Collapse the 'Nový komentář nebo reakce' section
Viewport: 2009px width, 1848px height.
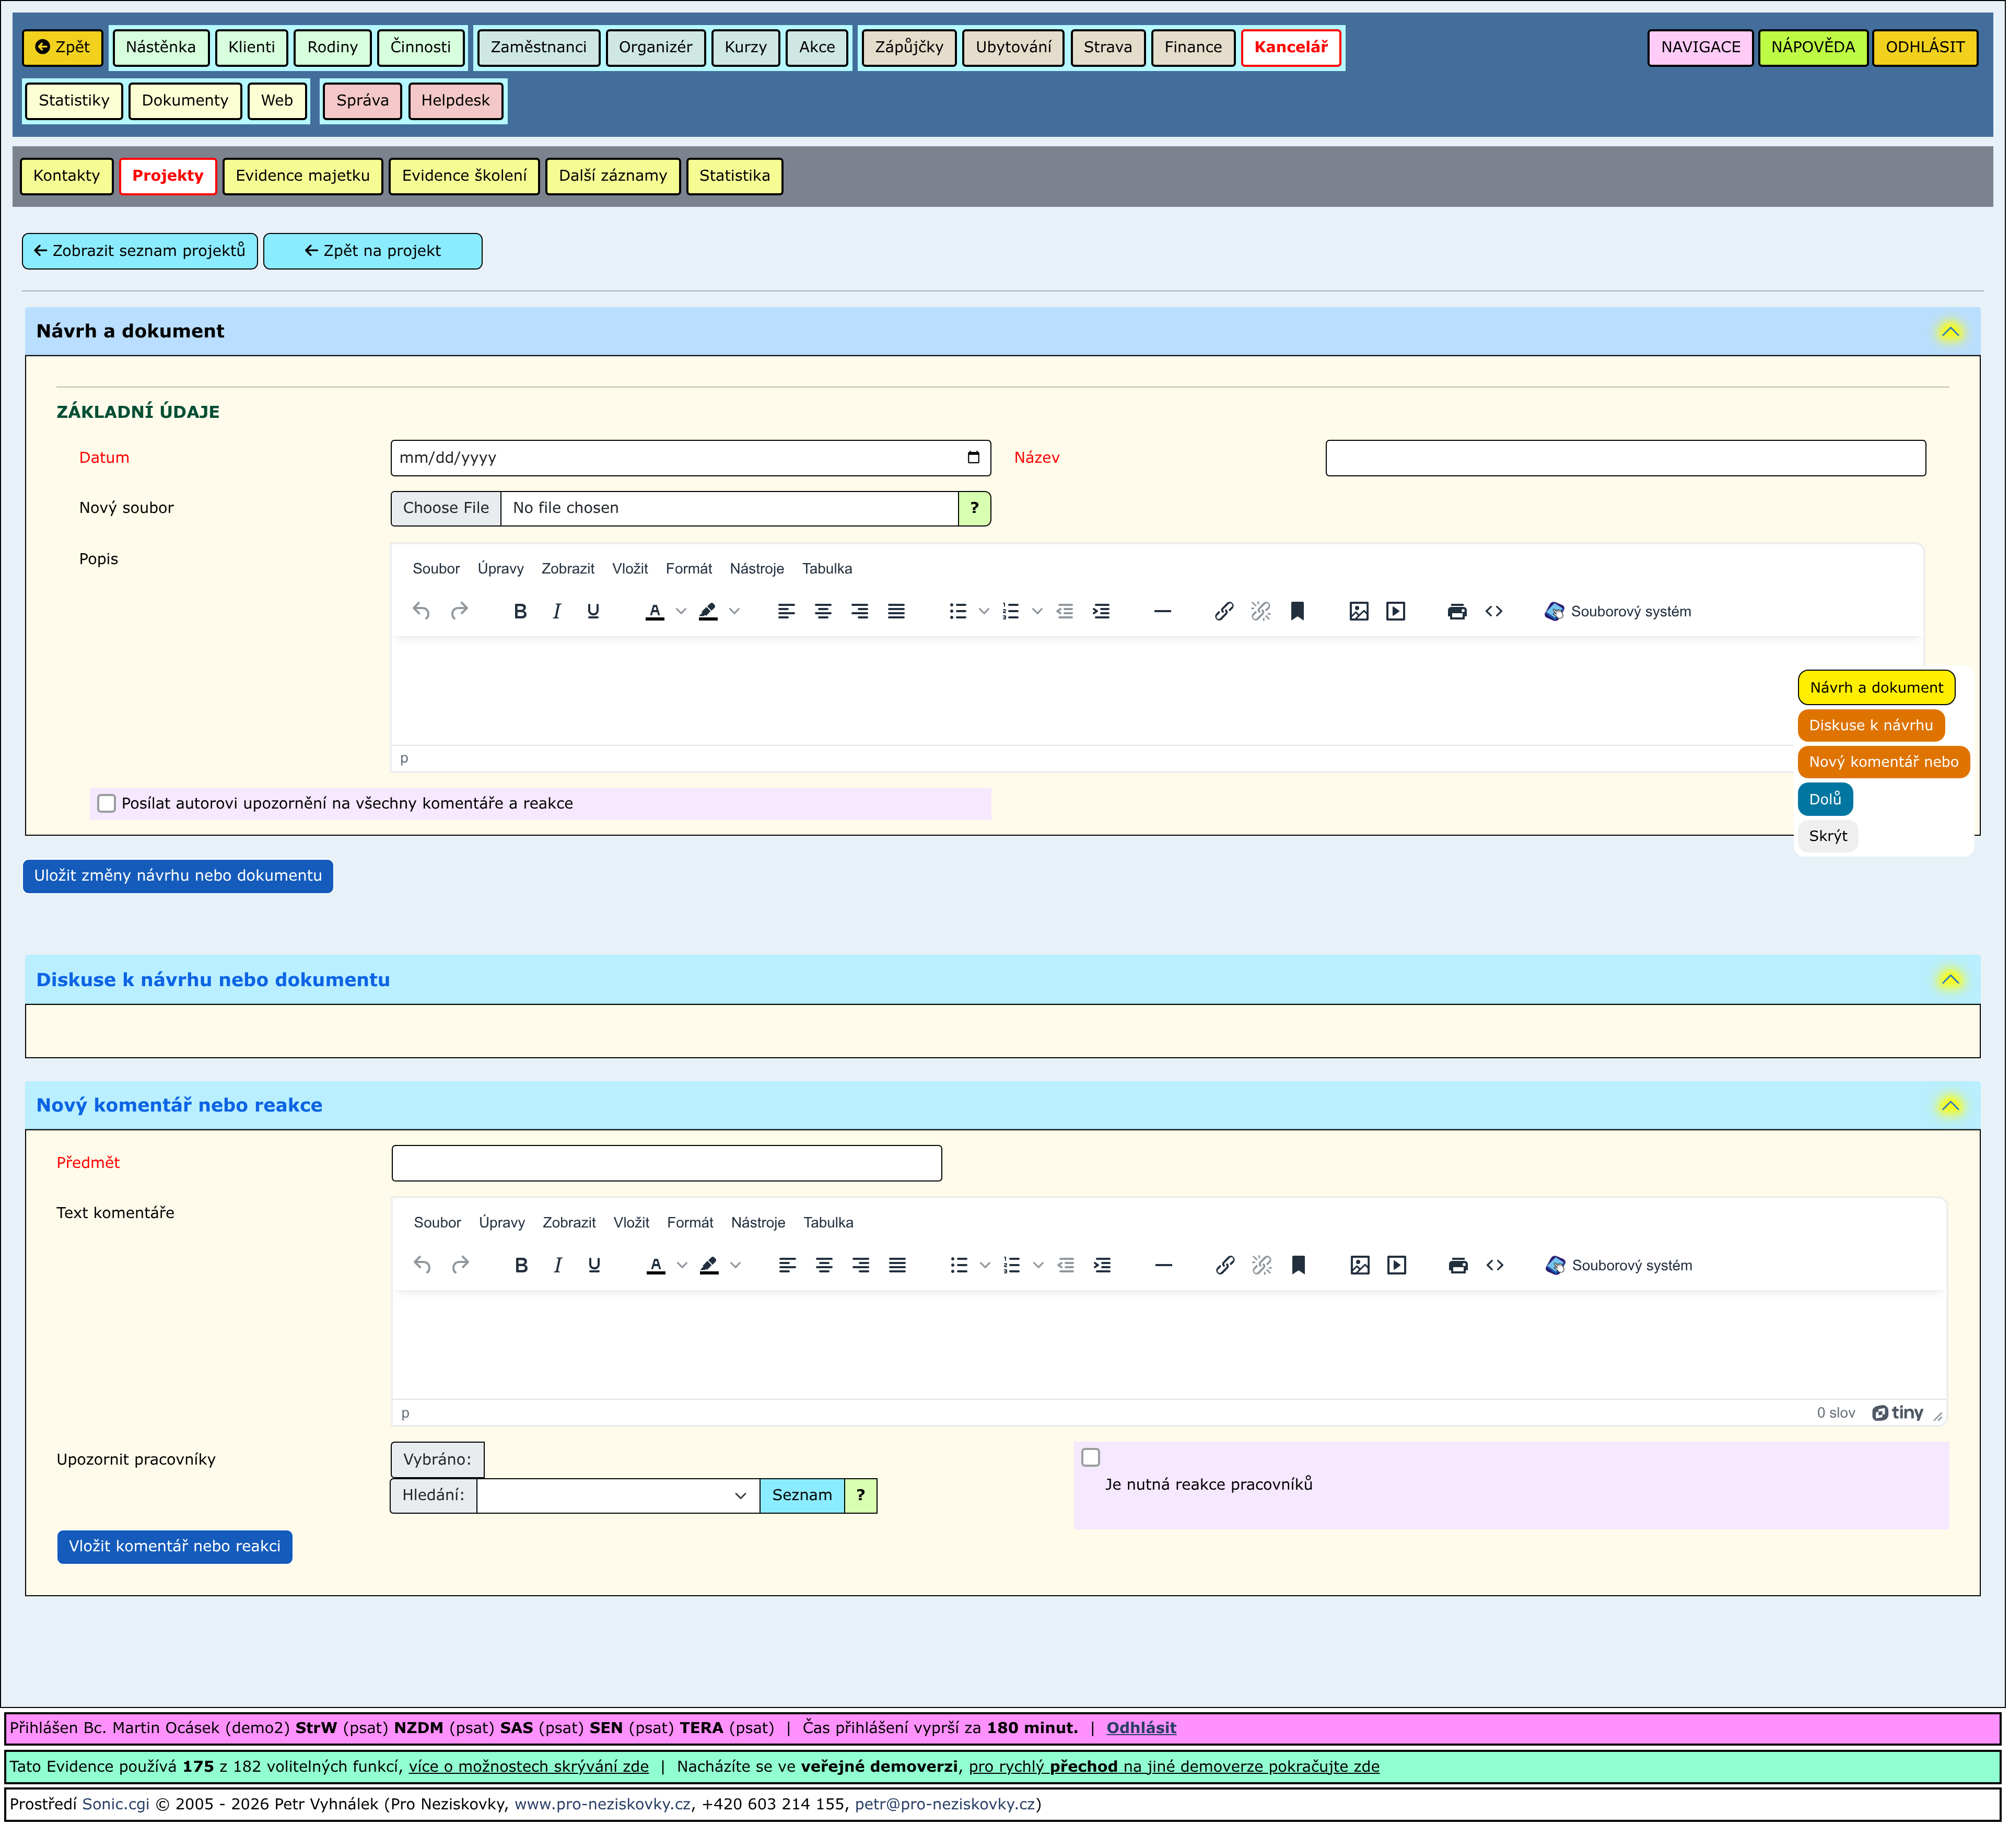(x=1952, y=1107)
